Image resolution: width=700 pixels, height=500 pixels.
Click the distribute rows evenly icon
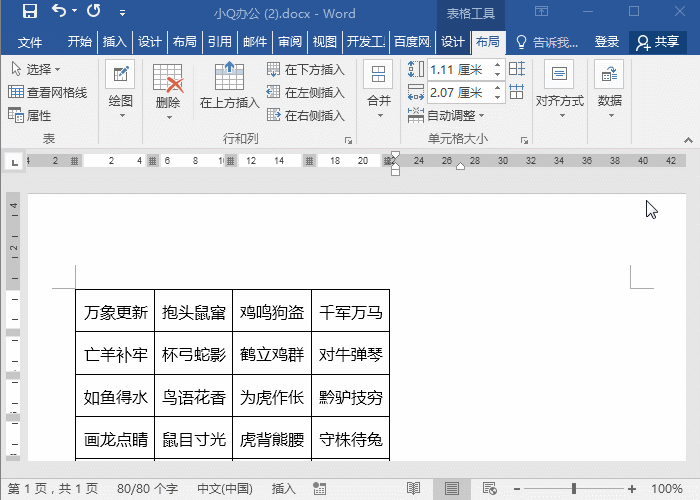517,69
